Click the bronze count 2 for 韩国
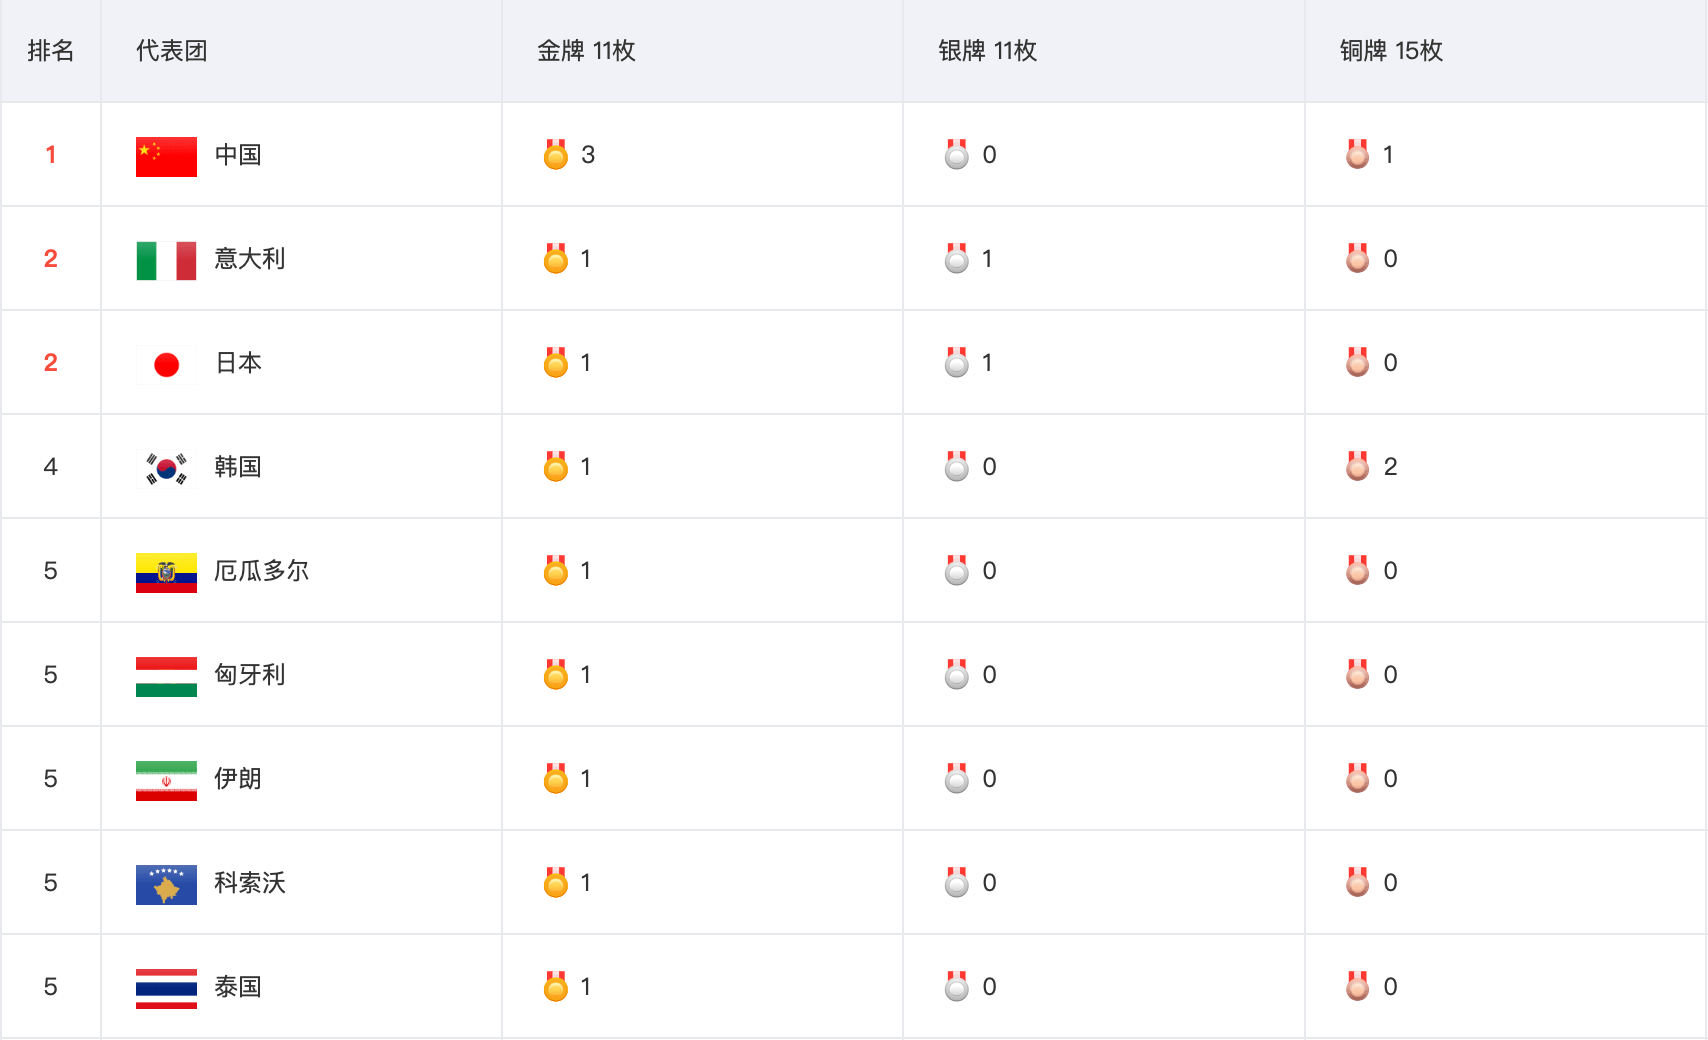1708x1040 pixels. point(1390,467)
